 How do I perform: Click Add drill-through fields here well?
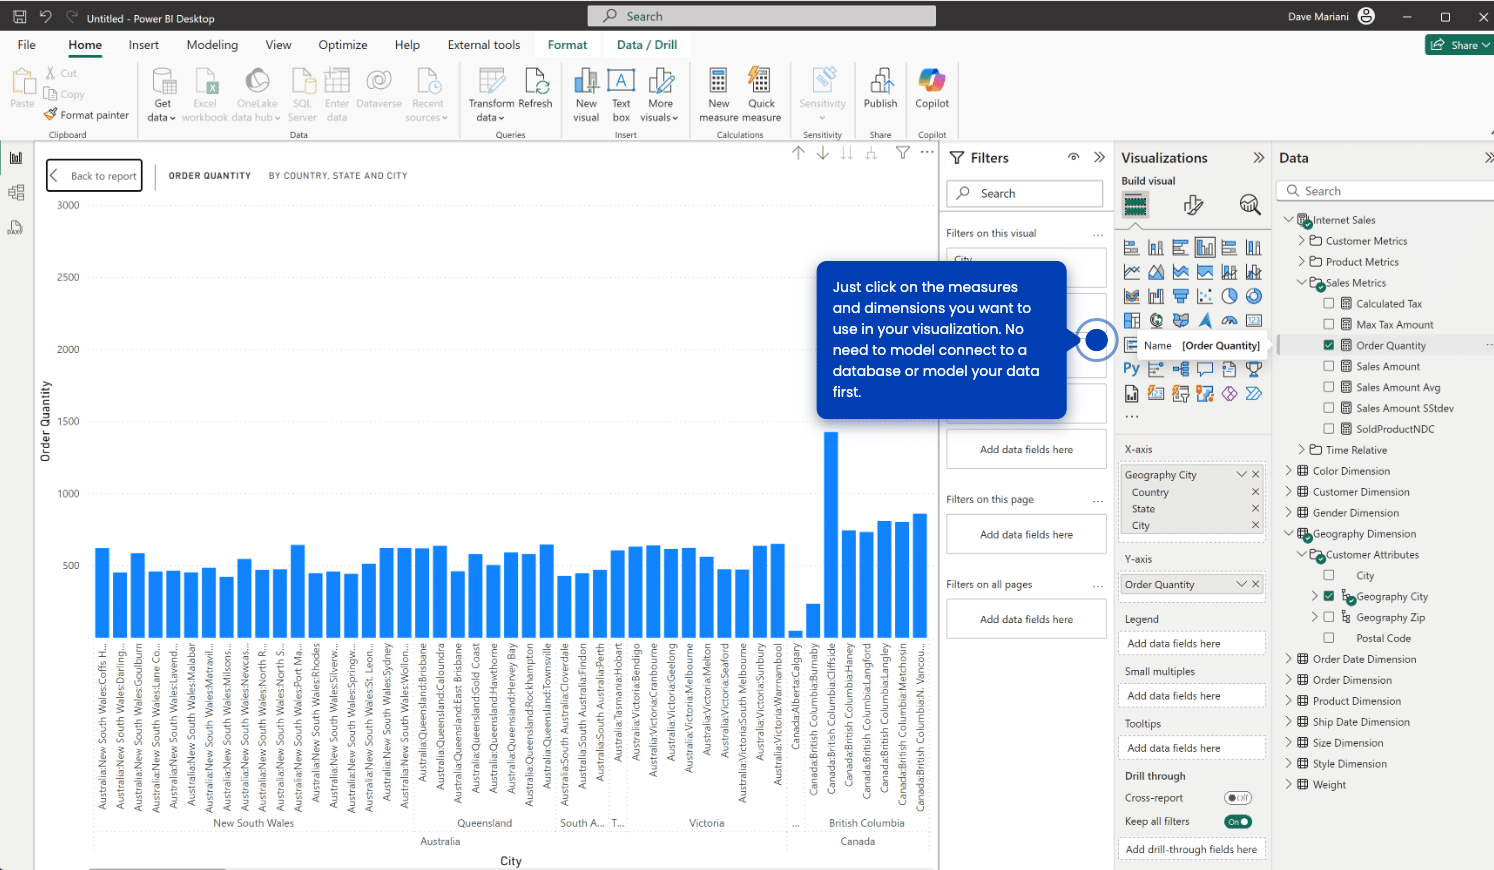(x=1191, y=849)
